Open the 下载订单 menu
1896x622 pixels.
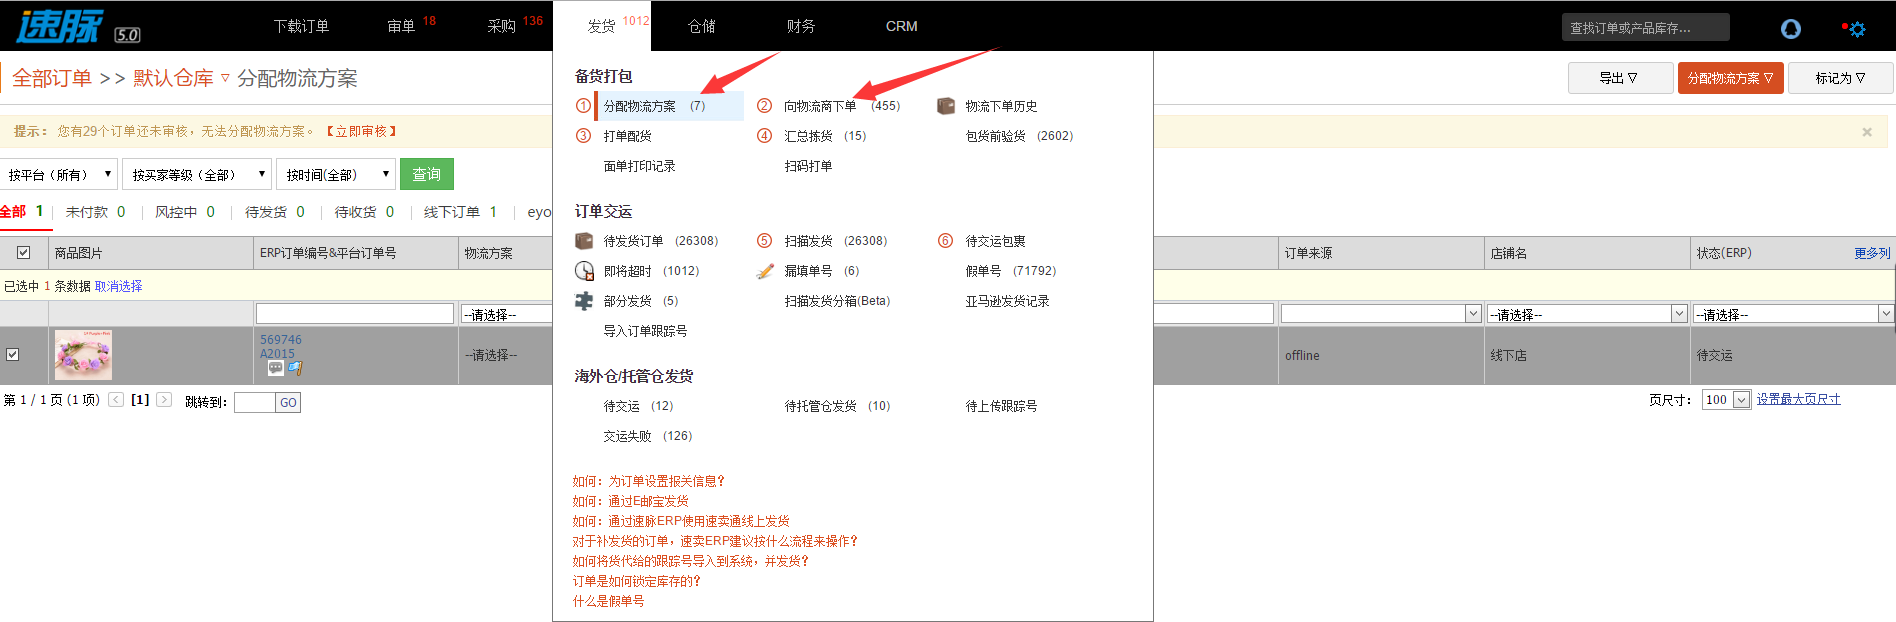click(301, 26)
